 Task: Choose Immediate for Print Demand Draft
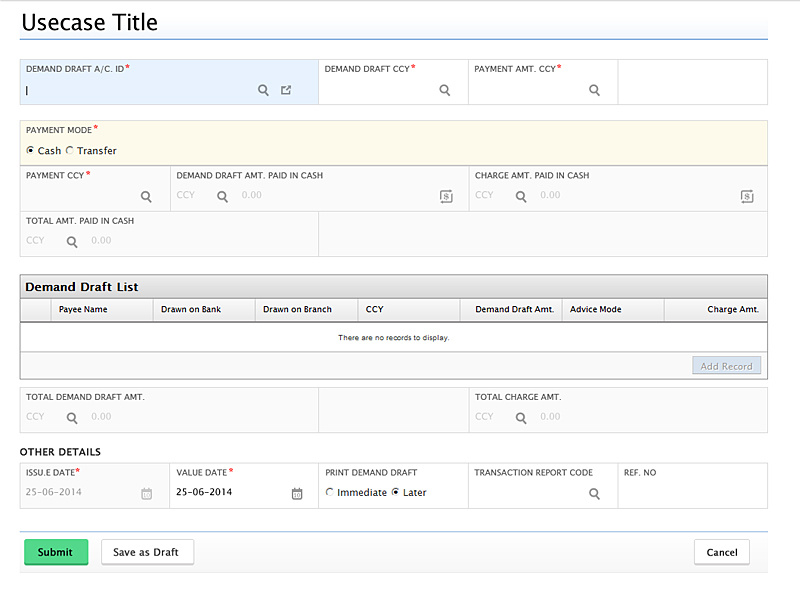tap(331, 493)
